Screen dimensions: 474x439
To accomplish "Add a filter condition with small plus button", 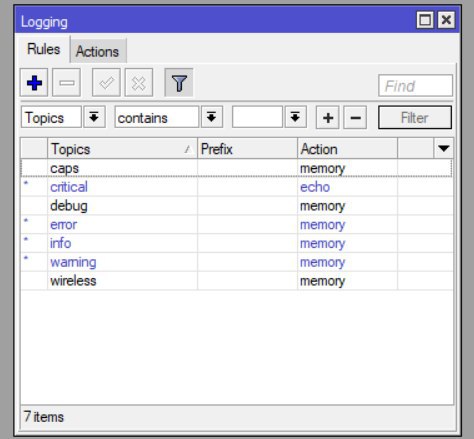I will 328,117.
